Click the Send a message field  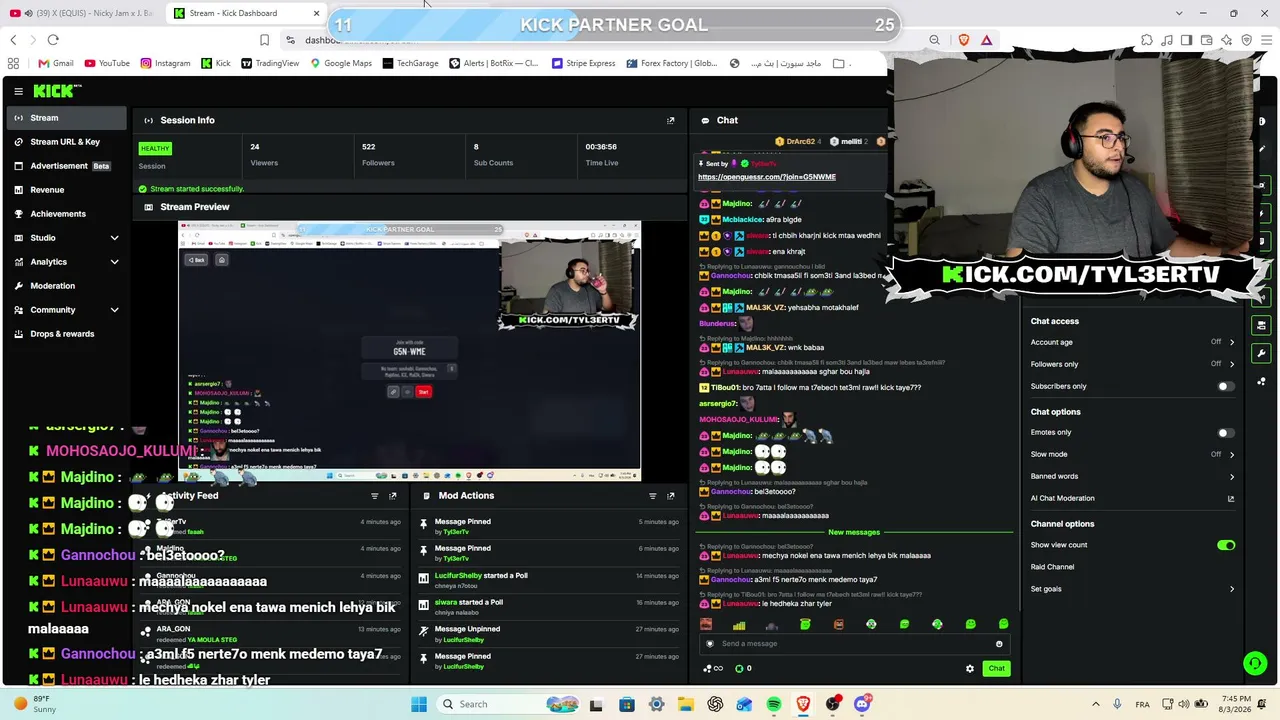(855, 644)
